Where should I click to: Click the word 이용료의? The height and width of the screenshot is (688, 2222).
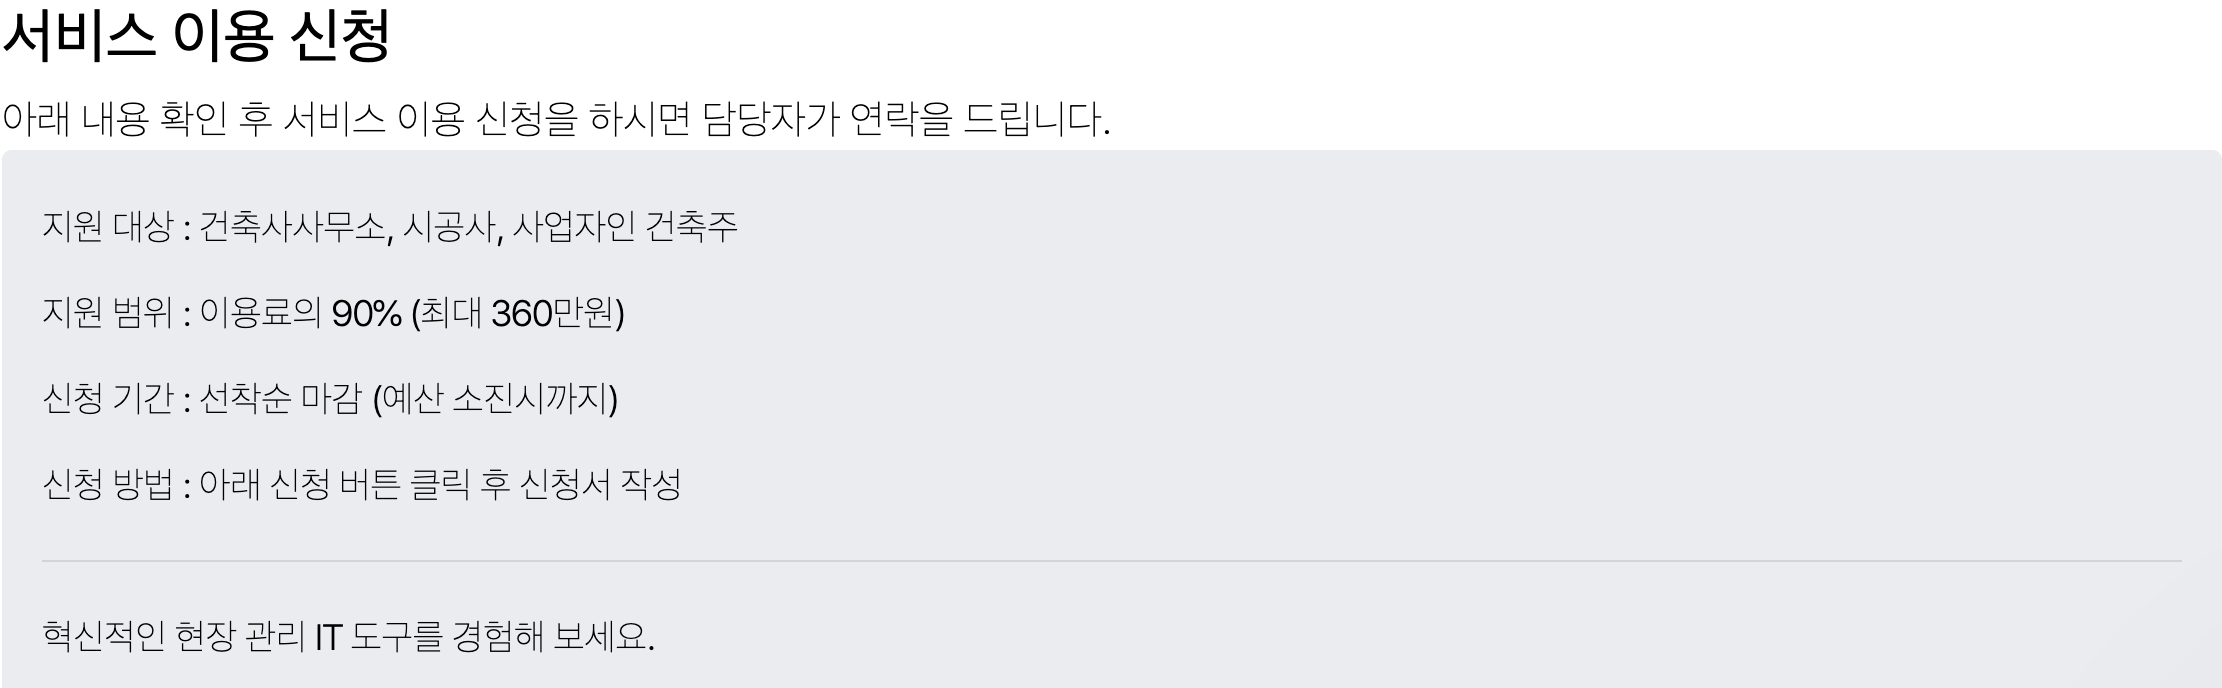coord(260,313)
